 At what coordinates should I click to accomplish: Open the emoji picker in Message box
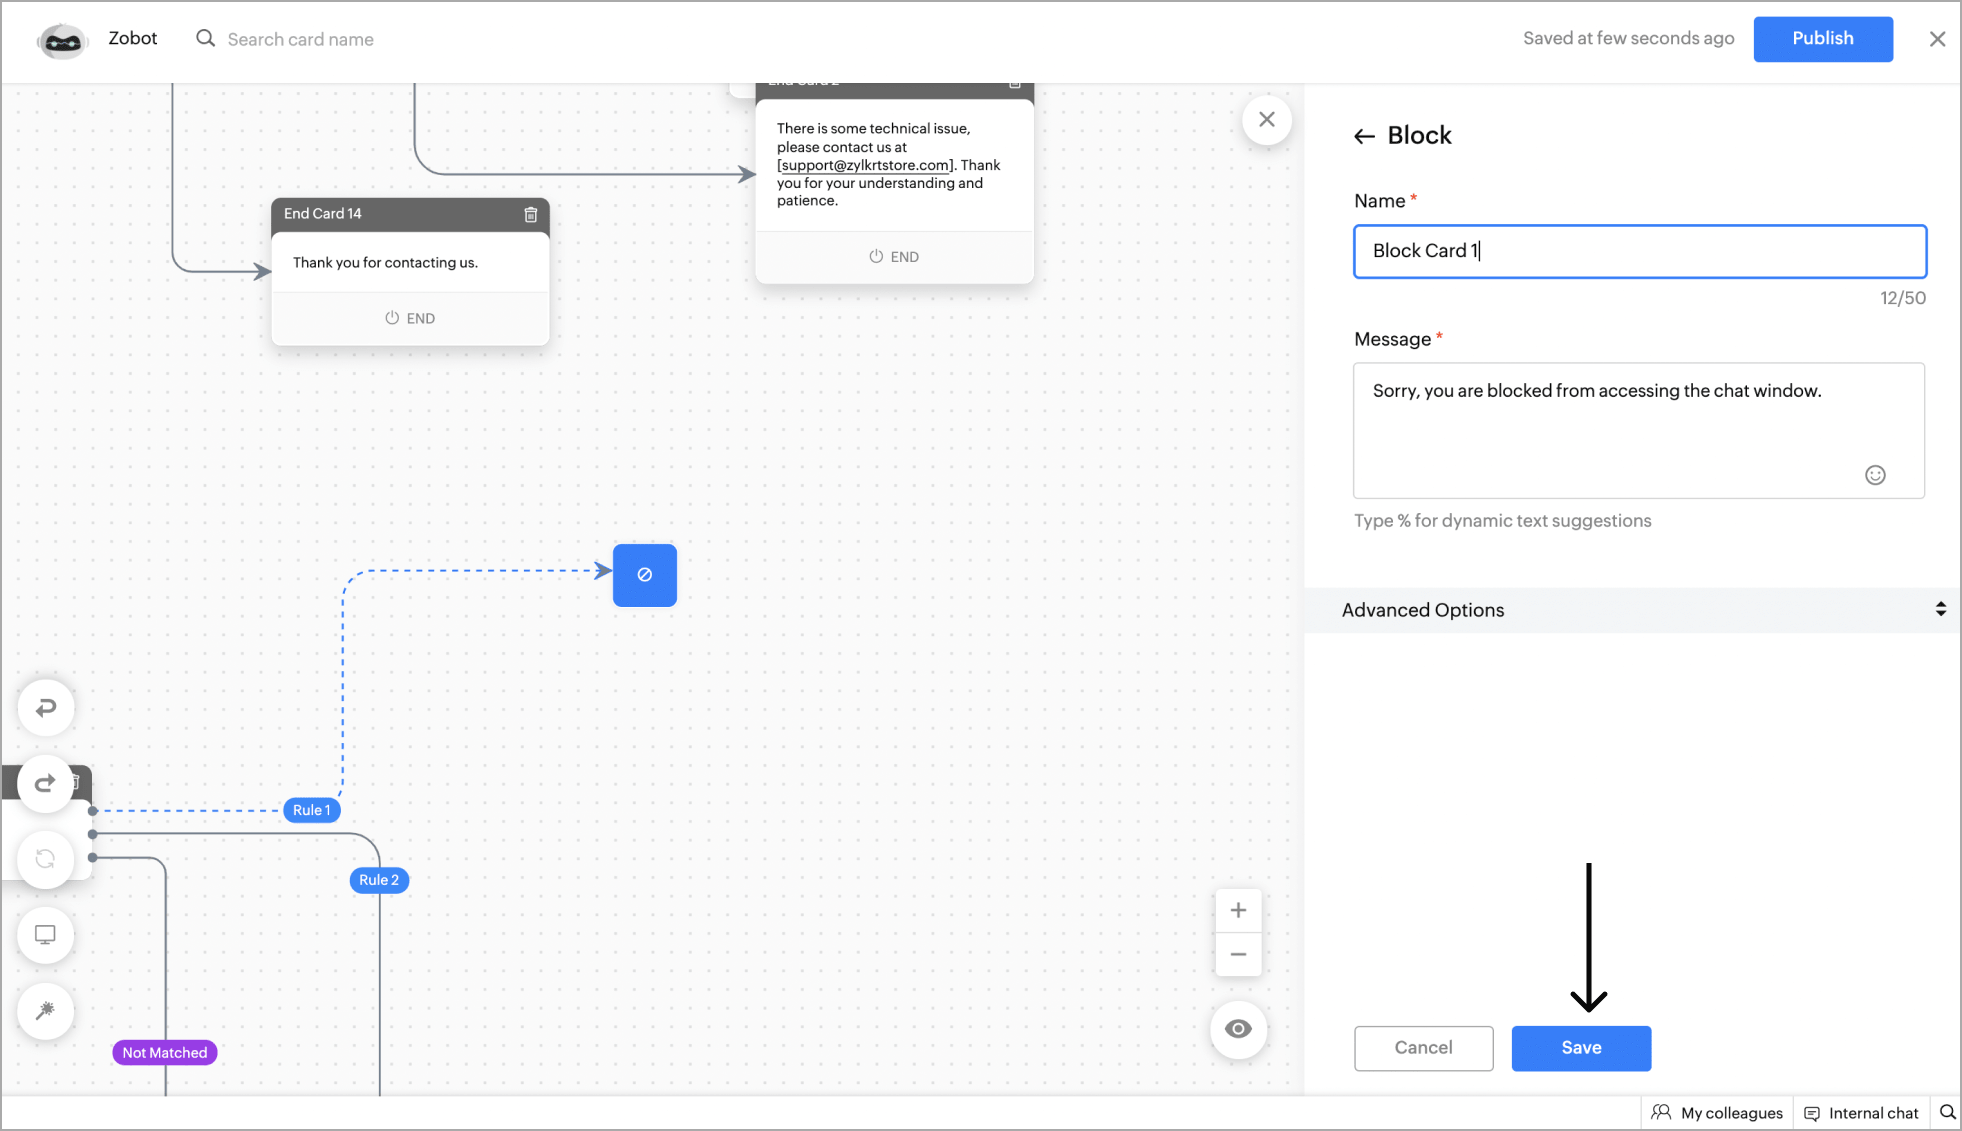point(1875,475)
